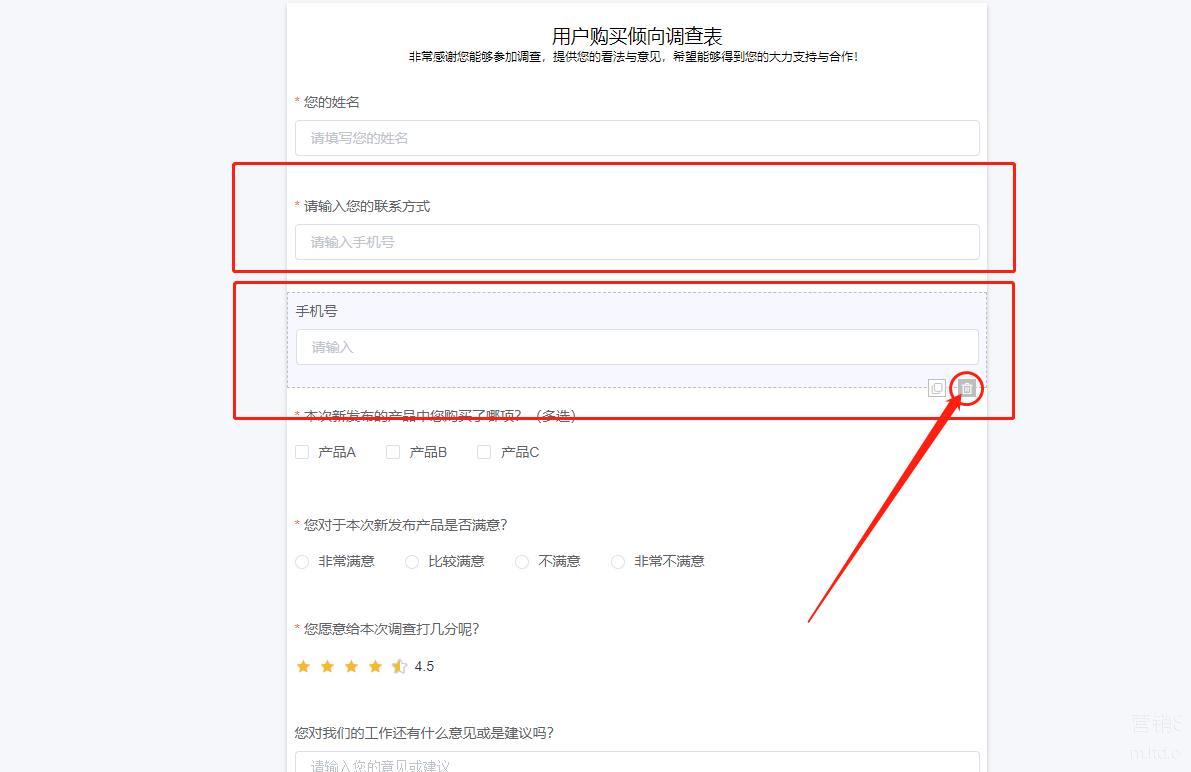1191x772 pixels.
Task: Focus the 请填写您的姓名 input field
Action: coord(637,138)
